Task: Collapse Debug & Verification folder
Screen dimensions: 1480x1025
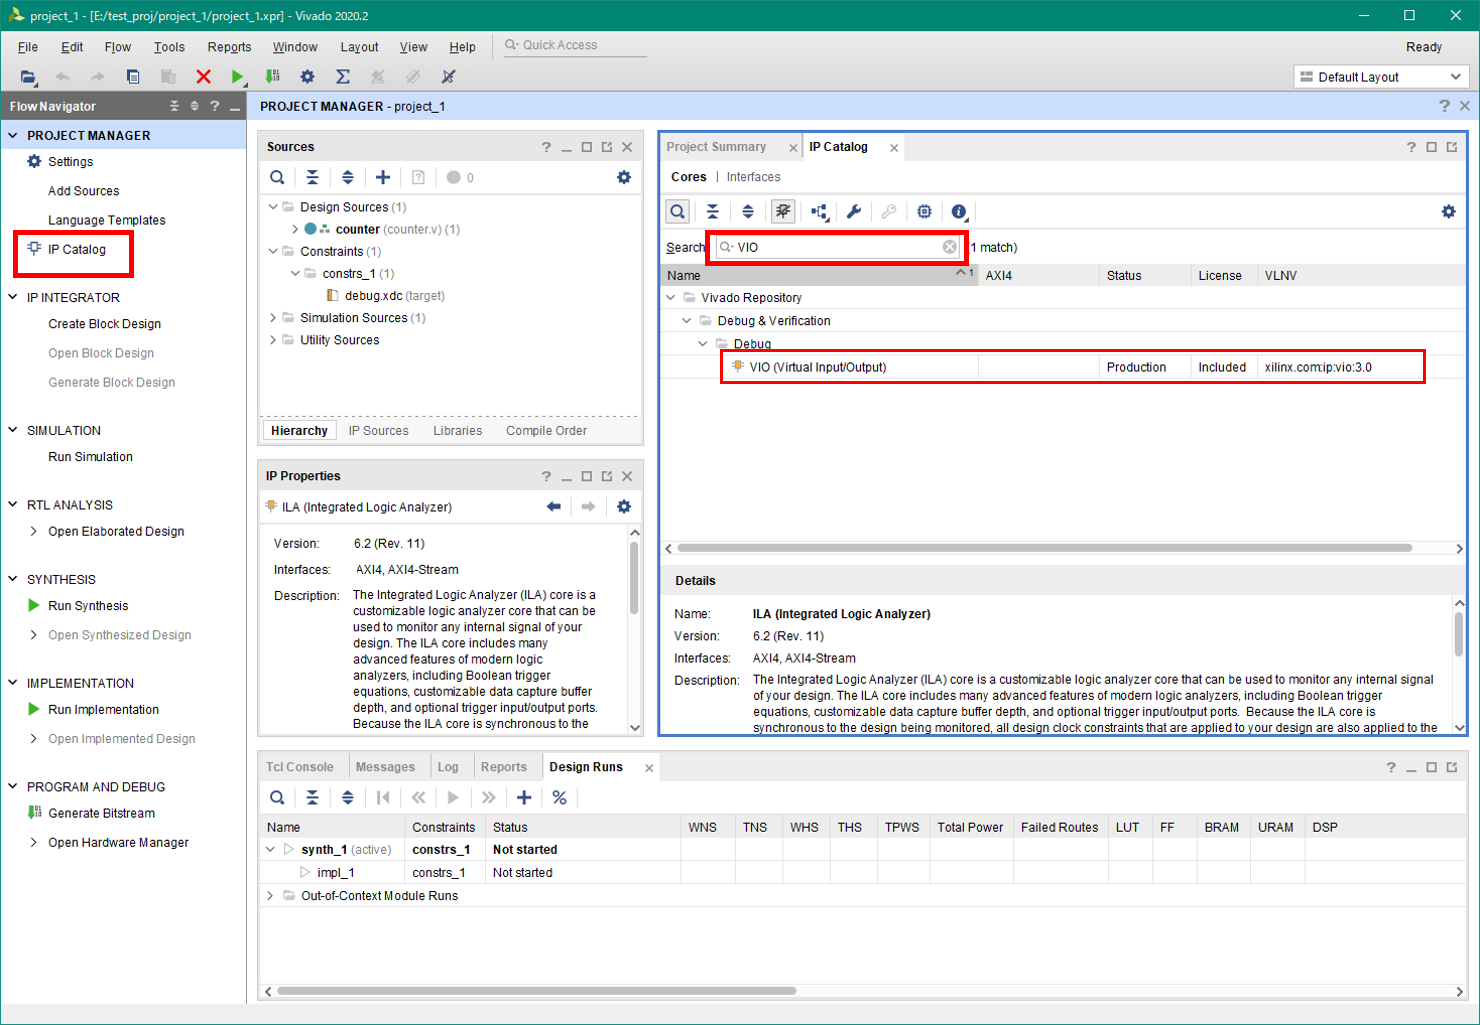Action: click(x=686, y=321)
